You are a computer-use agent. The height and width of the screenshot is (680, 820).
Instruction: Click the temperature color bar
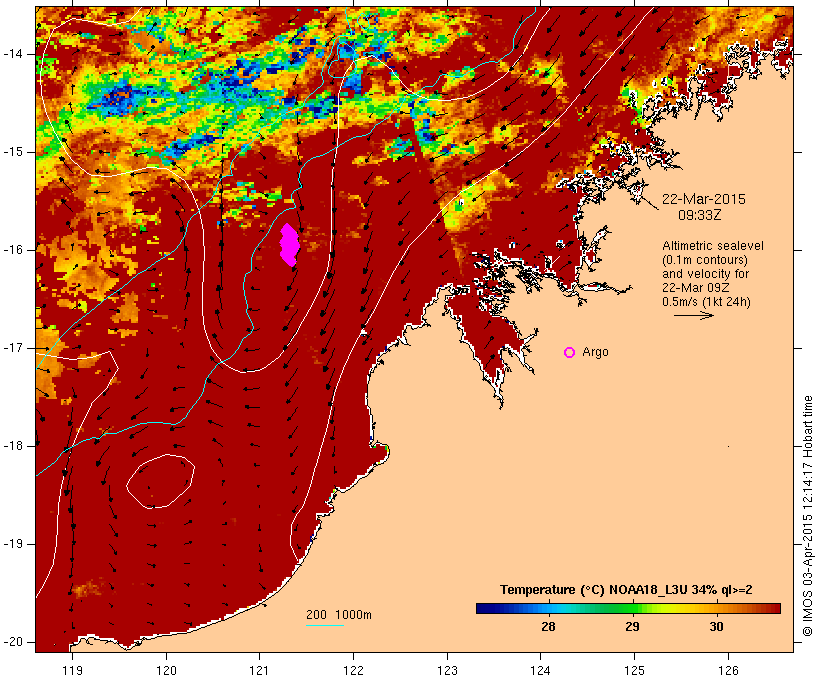(x=628, y=608)
